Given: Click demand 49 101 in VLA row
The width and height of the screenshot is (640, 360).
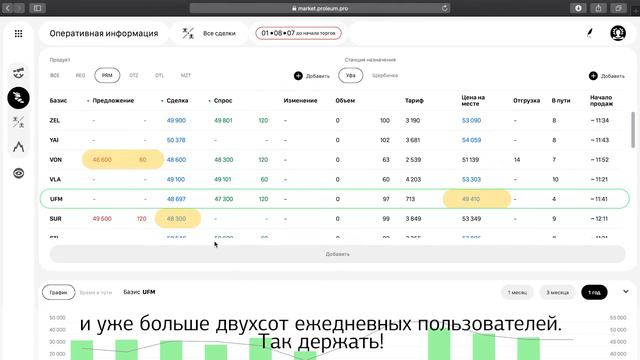Looking at the screenshot, I should [x=222, y=179].
